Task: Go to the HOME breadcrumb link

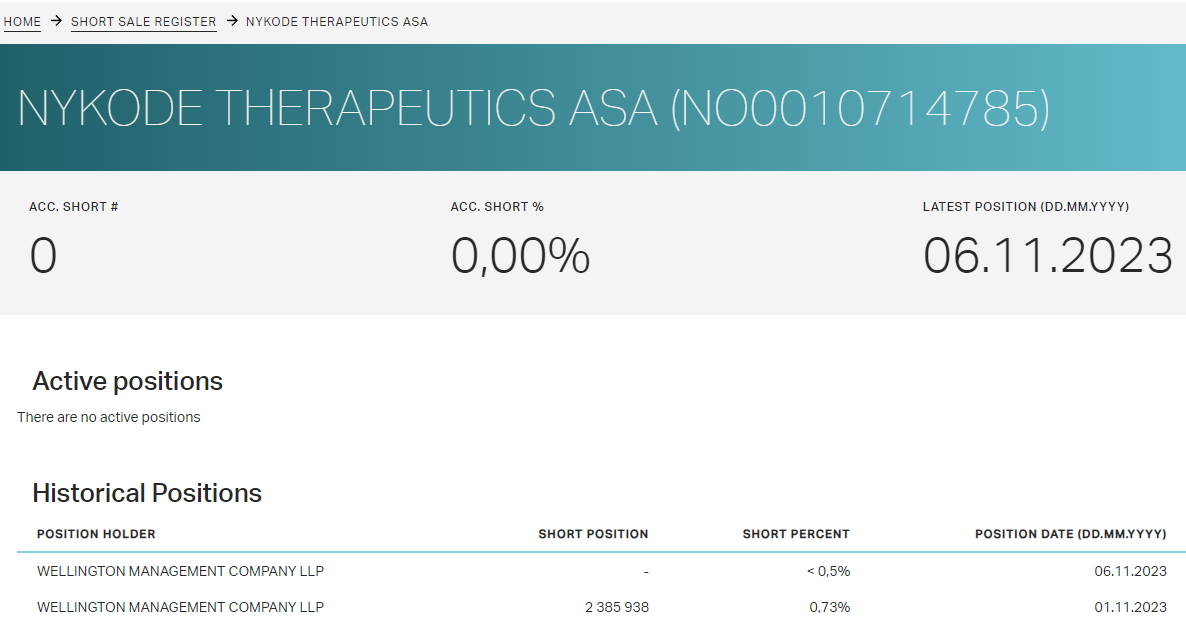Action: point(22,22)
